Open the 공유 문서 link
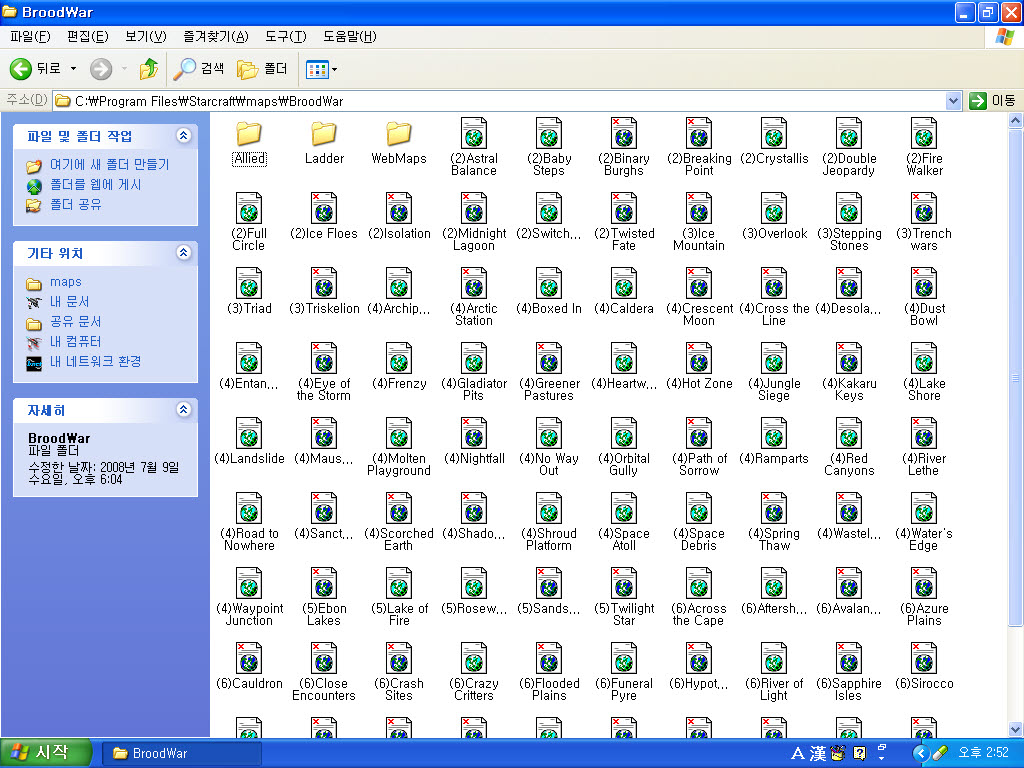The width and height of the screenshot is (1024, 768). 75,322
